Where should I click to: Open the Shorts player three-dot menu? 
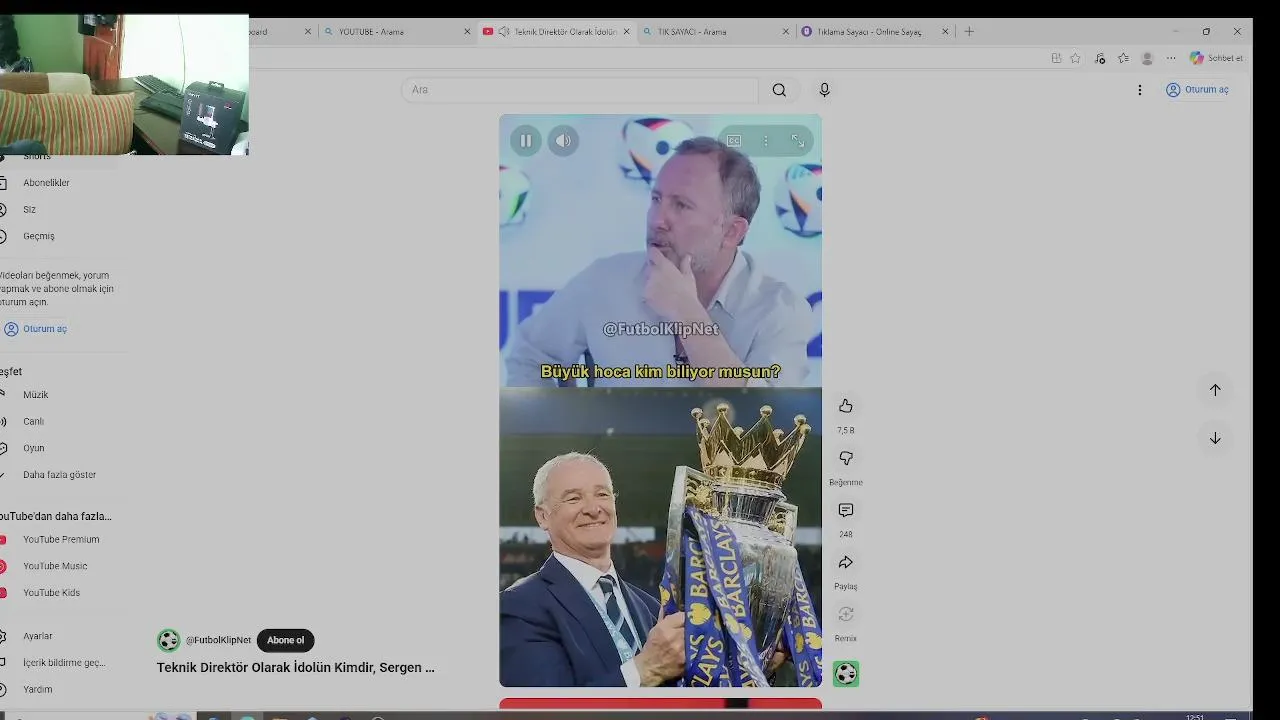(766, 141)
